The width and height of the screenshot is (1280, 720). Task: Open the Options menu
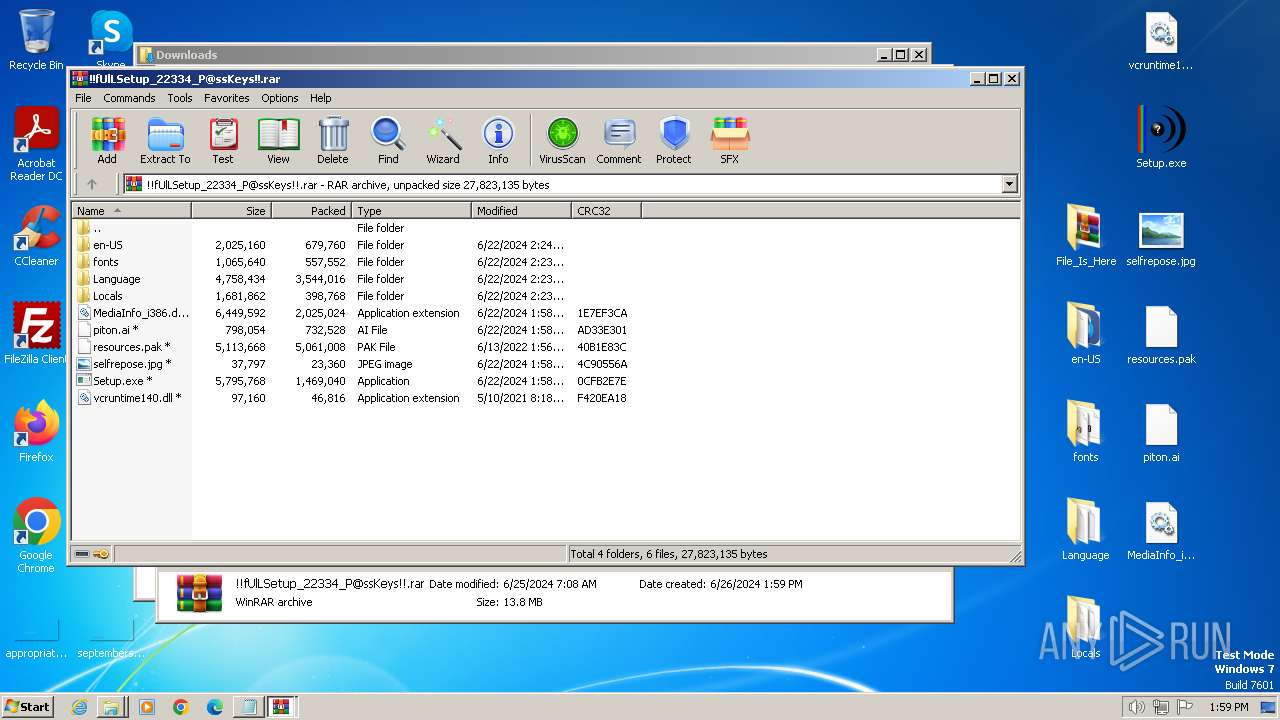point(280,98)
